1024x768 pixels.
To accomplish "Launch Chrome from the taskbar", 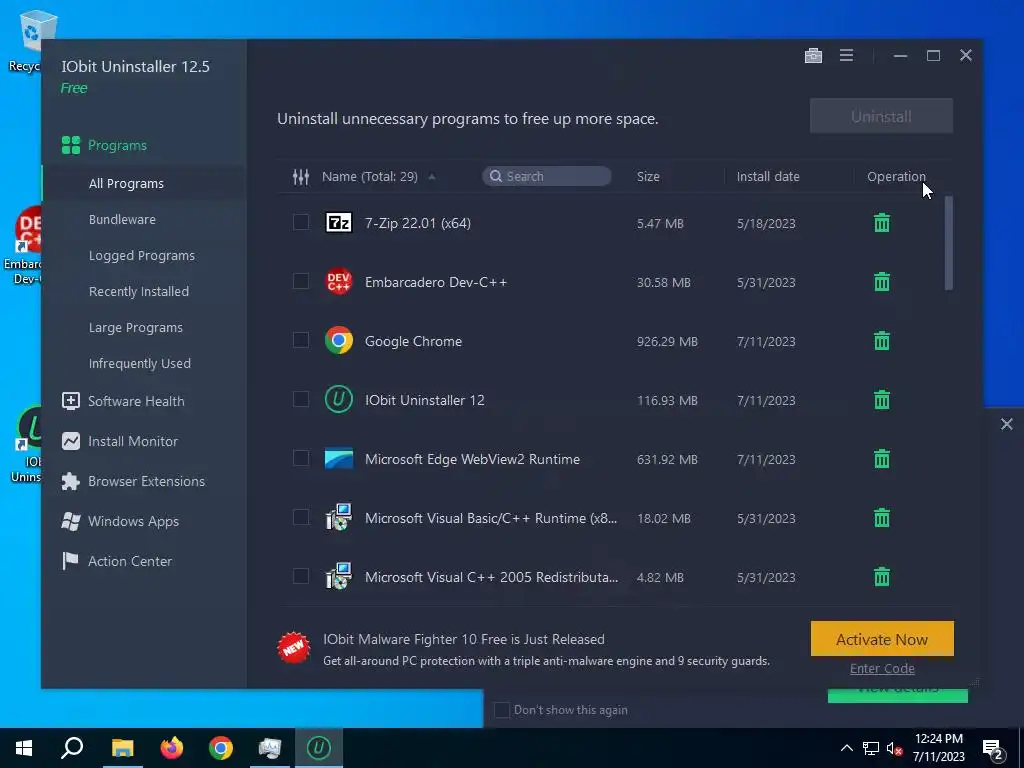I will (x=221, y=748).
